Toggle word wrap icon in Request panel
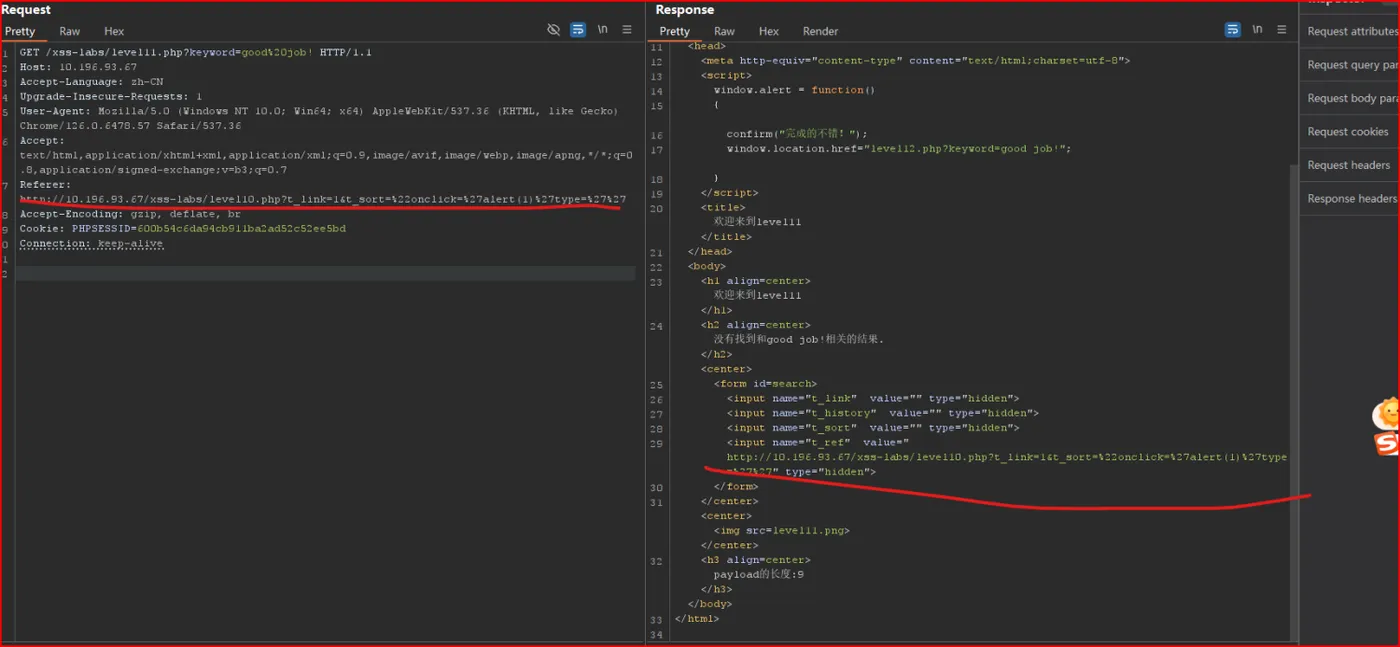1400x647 pixels. (x=578, y=30)
